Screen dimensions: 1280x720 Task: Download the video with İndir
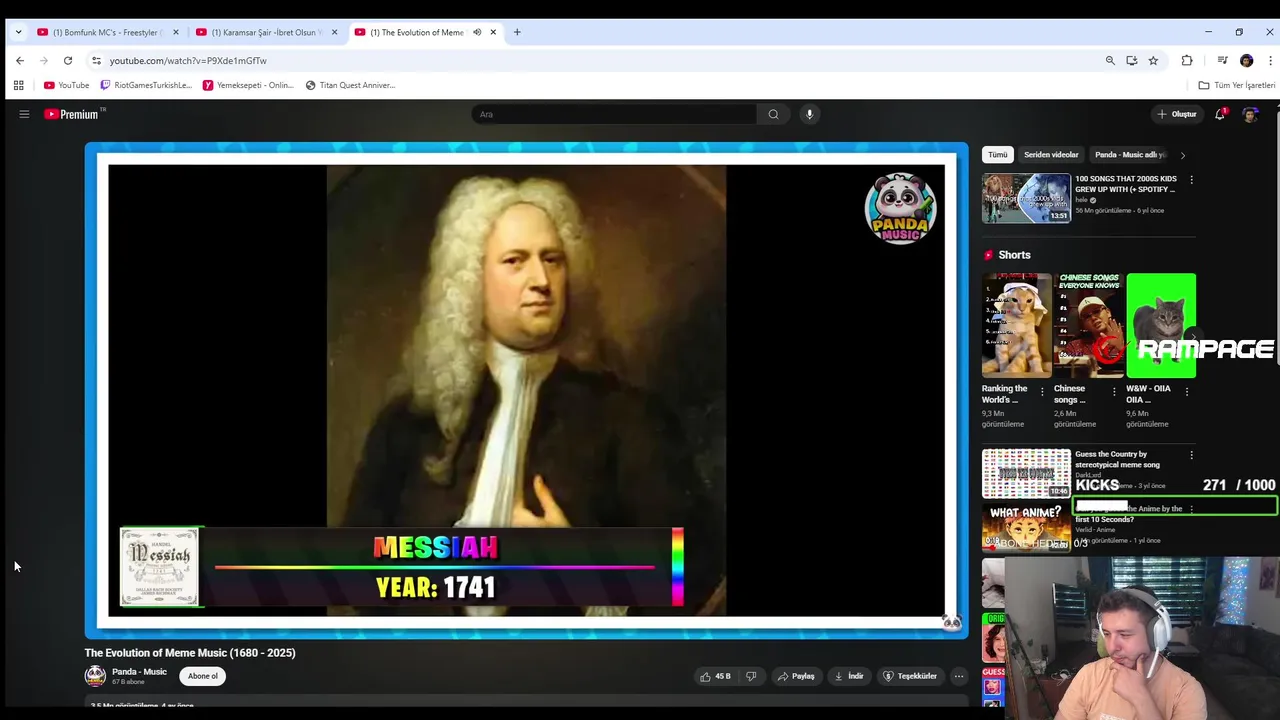(x=849, y=676)
